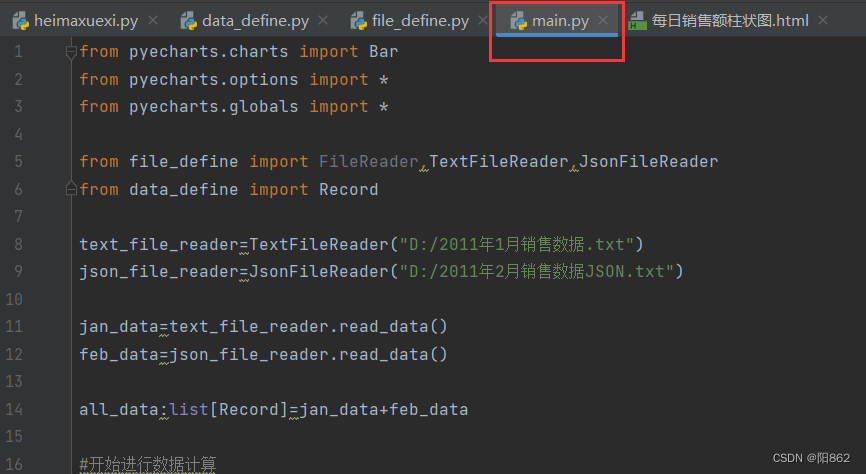The height and width of the screenshot is (474, 866).
Task: Collapse the import block at line 1
Action: (x=71, y=52)
